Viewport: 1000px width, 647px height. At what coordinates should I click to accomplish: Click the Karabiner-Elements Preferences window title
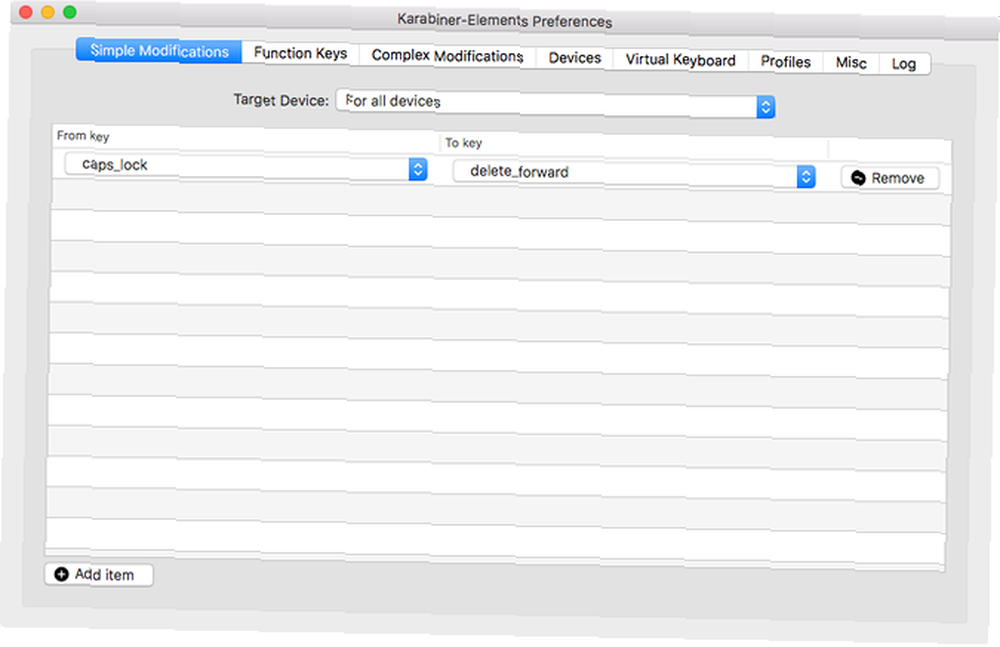click(504, 21)
